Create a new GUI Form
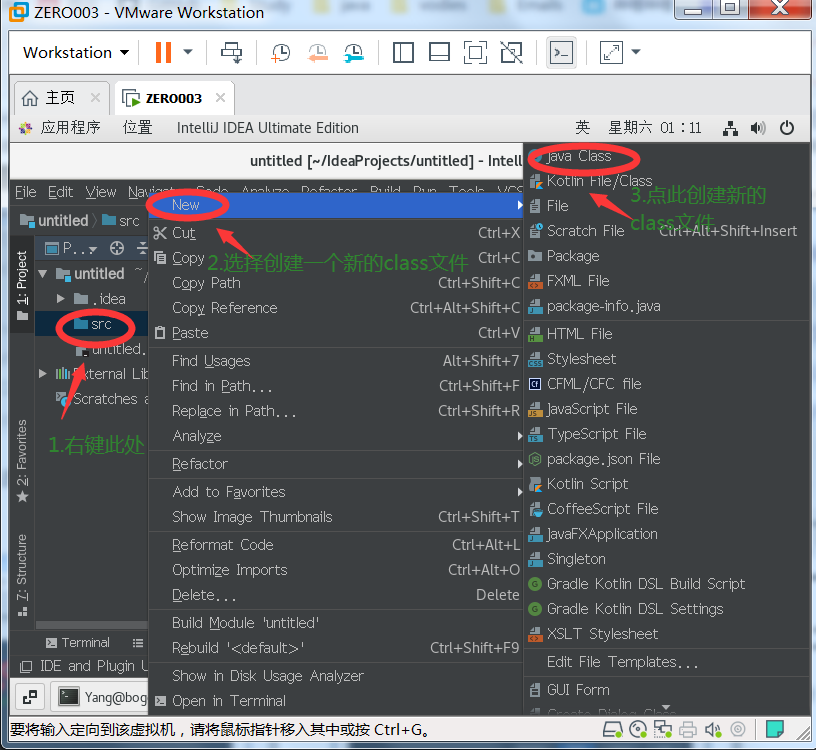This screenshot has width=816, height=750. 667,690
